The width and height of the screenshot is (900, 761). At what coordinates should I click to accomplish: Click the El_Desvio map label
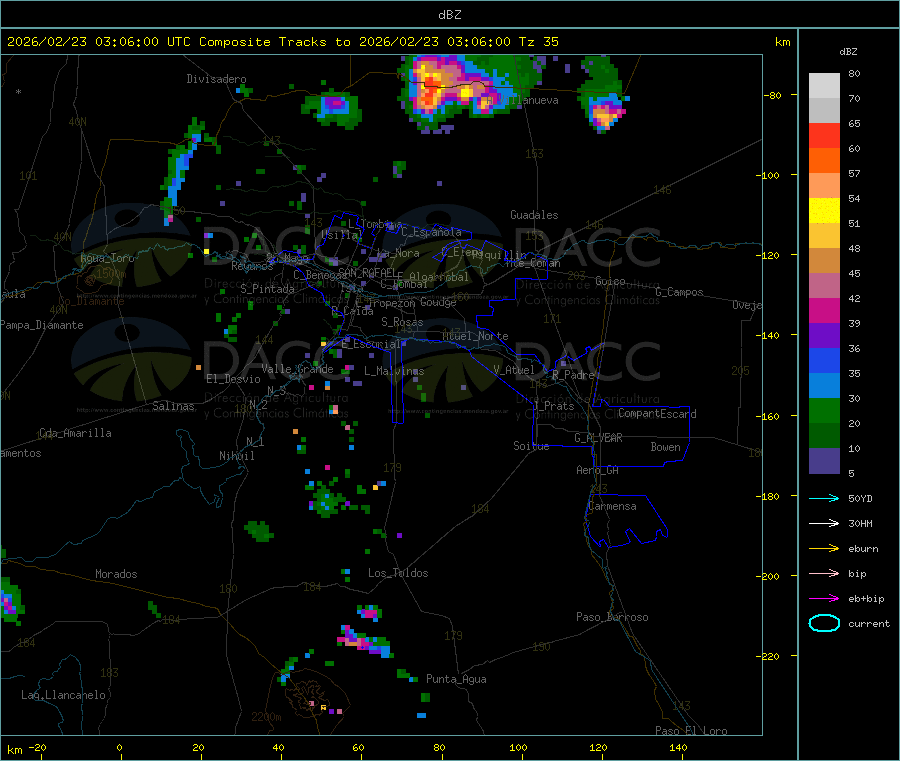(x=233, y=379)
